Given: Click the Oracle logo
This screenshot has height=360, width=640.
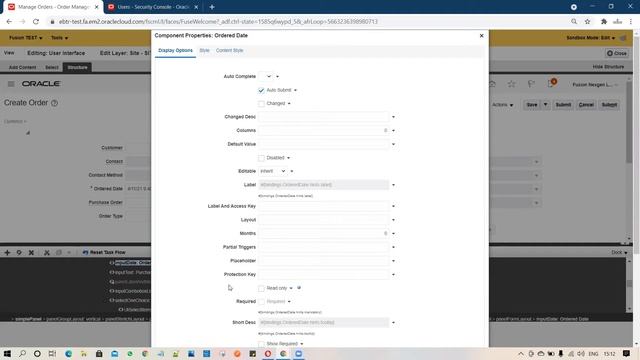Looking at the screenshot, I should point(41,84).
